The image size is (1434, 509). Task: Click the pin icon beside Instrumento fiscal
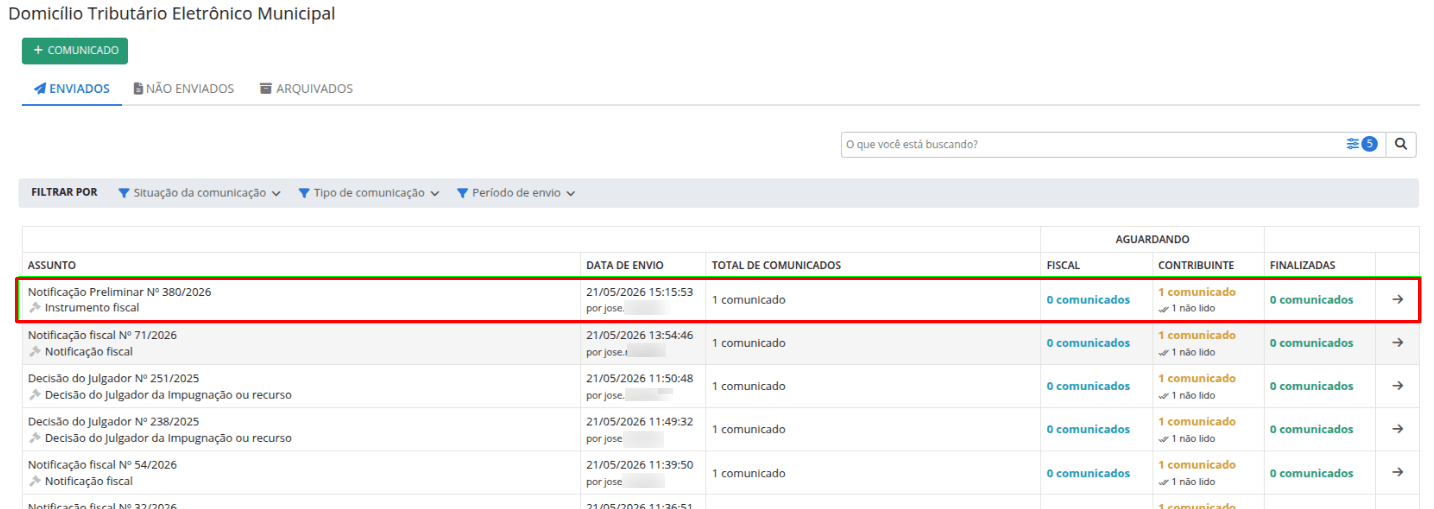[x=35, y=308]
